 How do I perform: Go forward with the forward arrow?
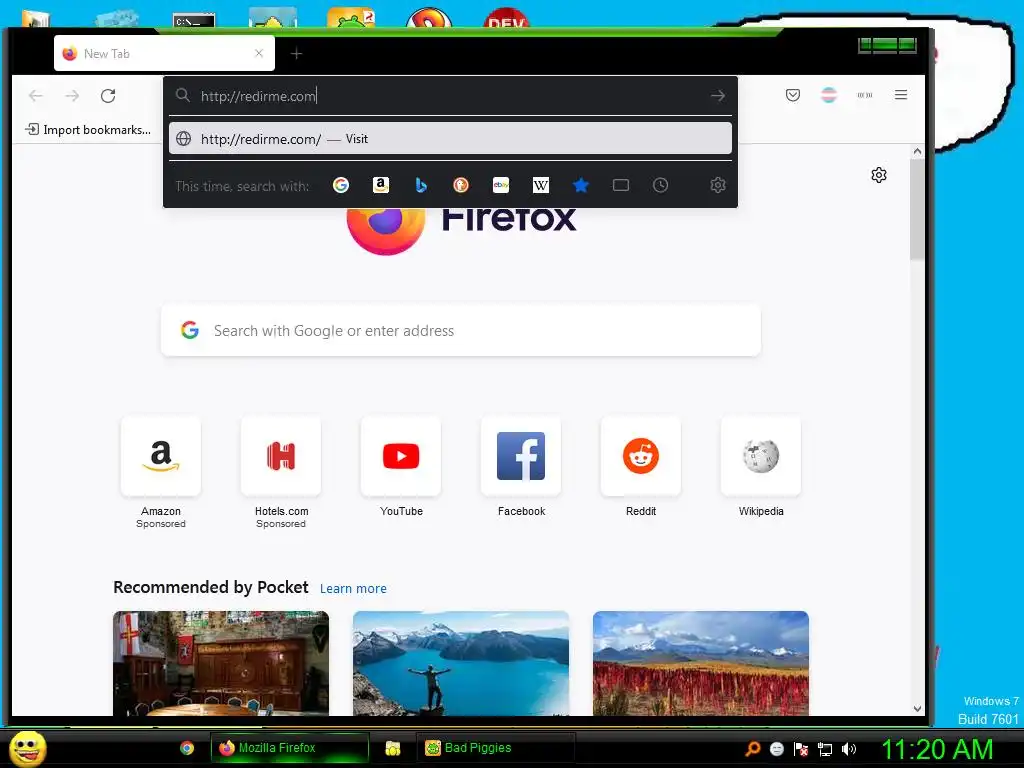pos(72,96)
